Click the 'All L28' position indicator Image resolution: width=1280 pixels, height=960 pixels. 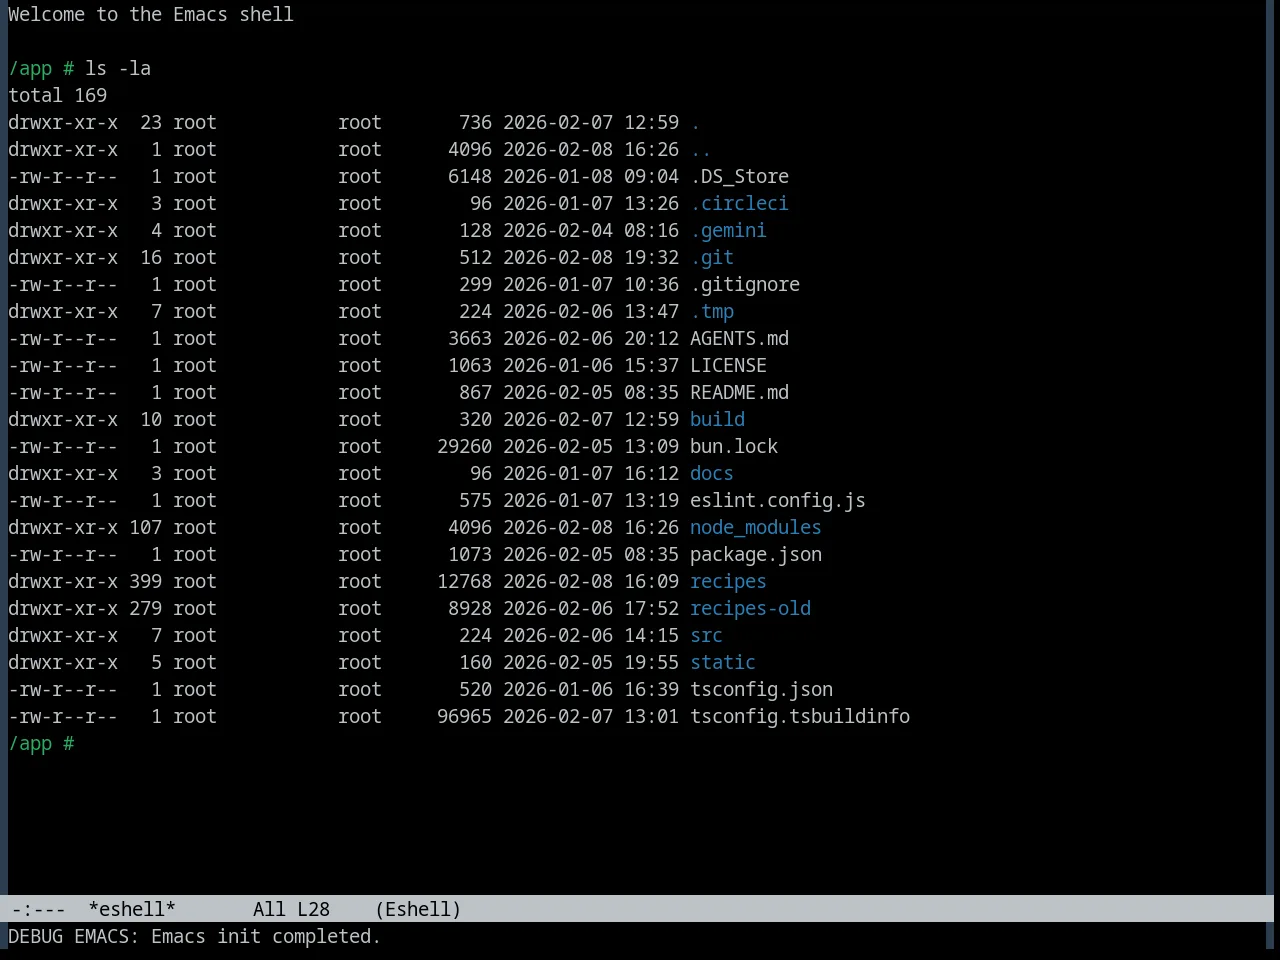point(291,909)
